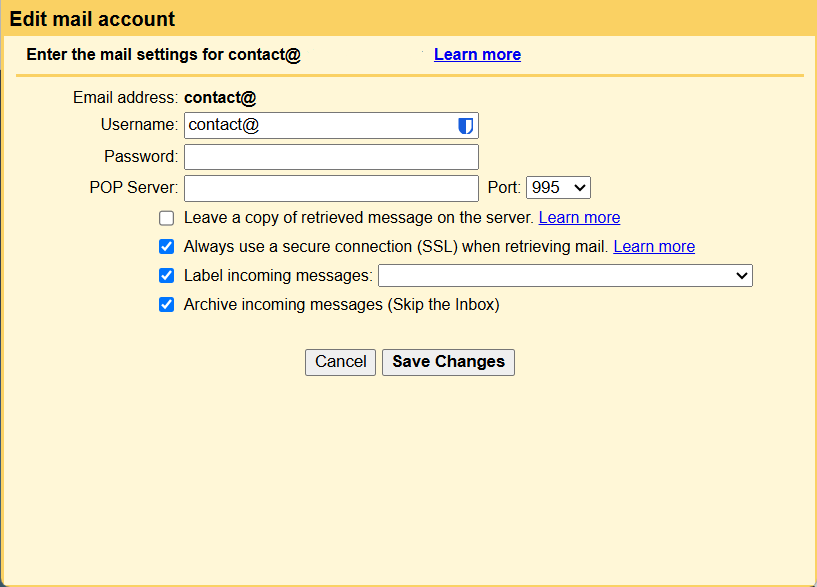Open the Port 995 dropdown

coord(558,188)
